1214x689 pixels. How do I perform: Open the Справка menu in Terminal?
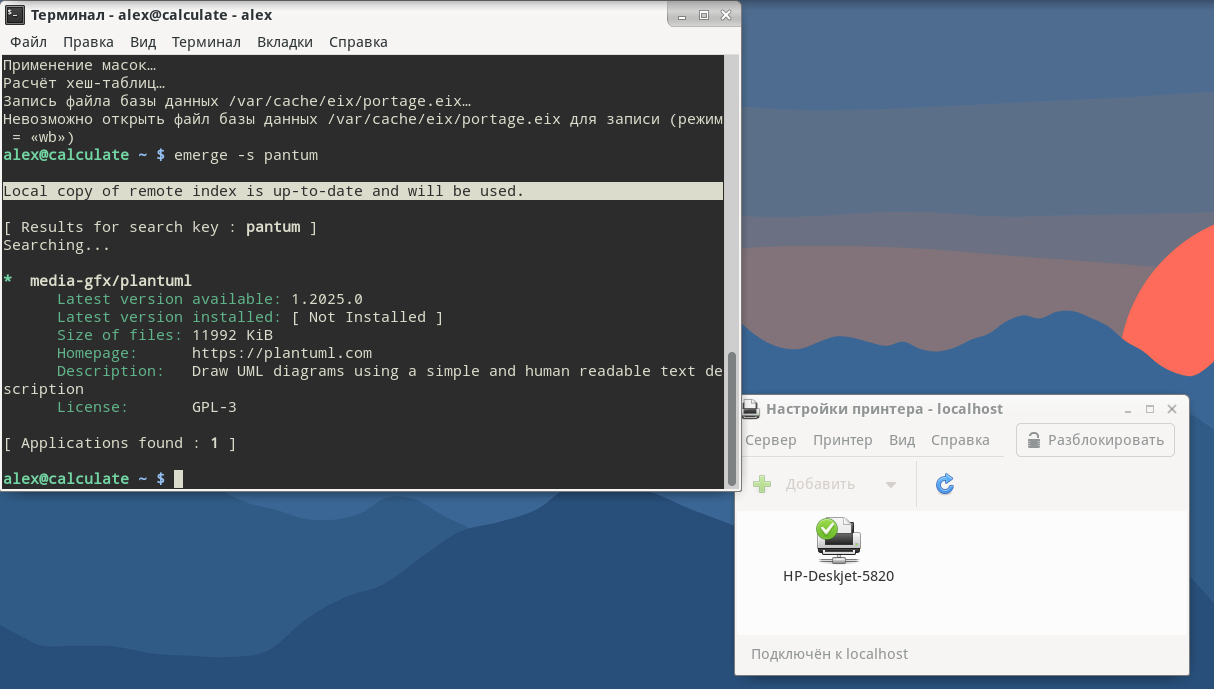pos(358,42)
